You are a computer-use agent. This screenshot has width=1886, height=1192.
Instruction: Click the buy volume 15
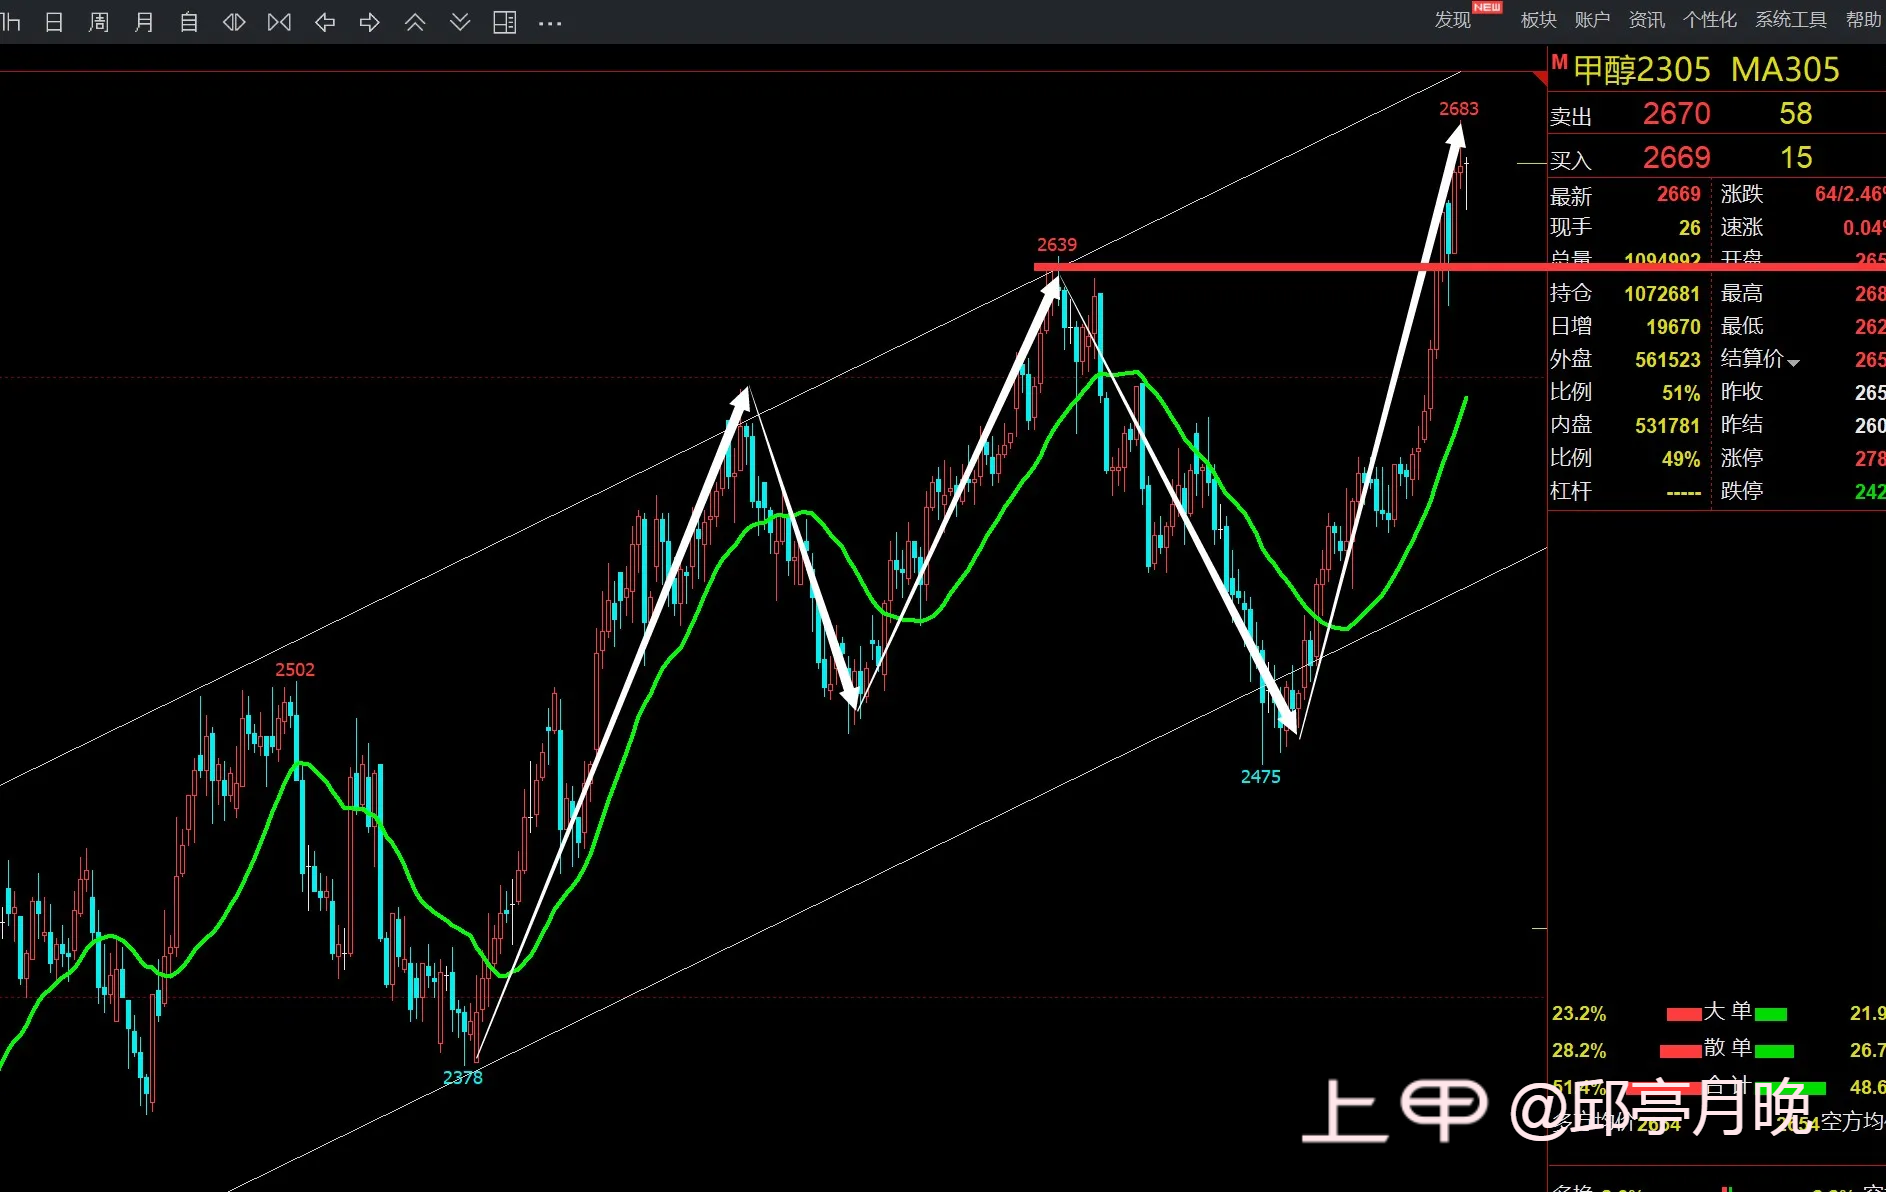pos(1796,158)
